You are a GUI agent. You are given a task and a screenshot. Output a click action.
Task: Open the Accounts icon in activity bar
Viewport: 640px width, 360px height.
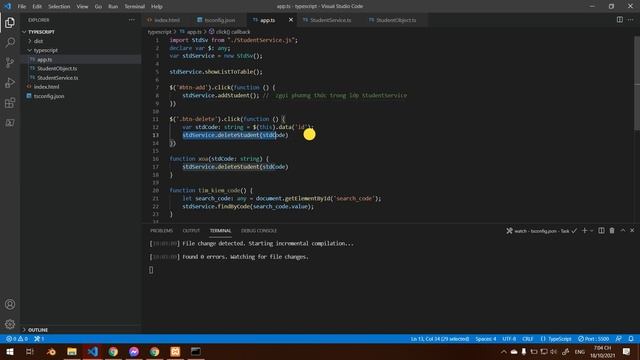(x=10, y=304)
